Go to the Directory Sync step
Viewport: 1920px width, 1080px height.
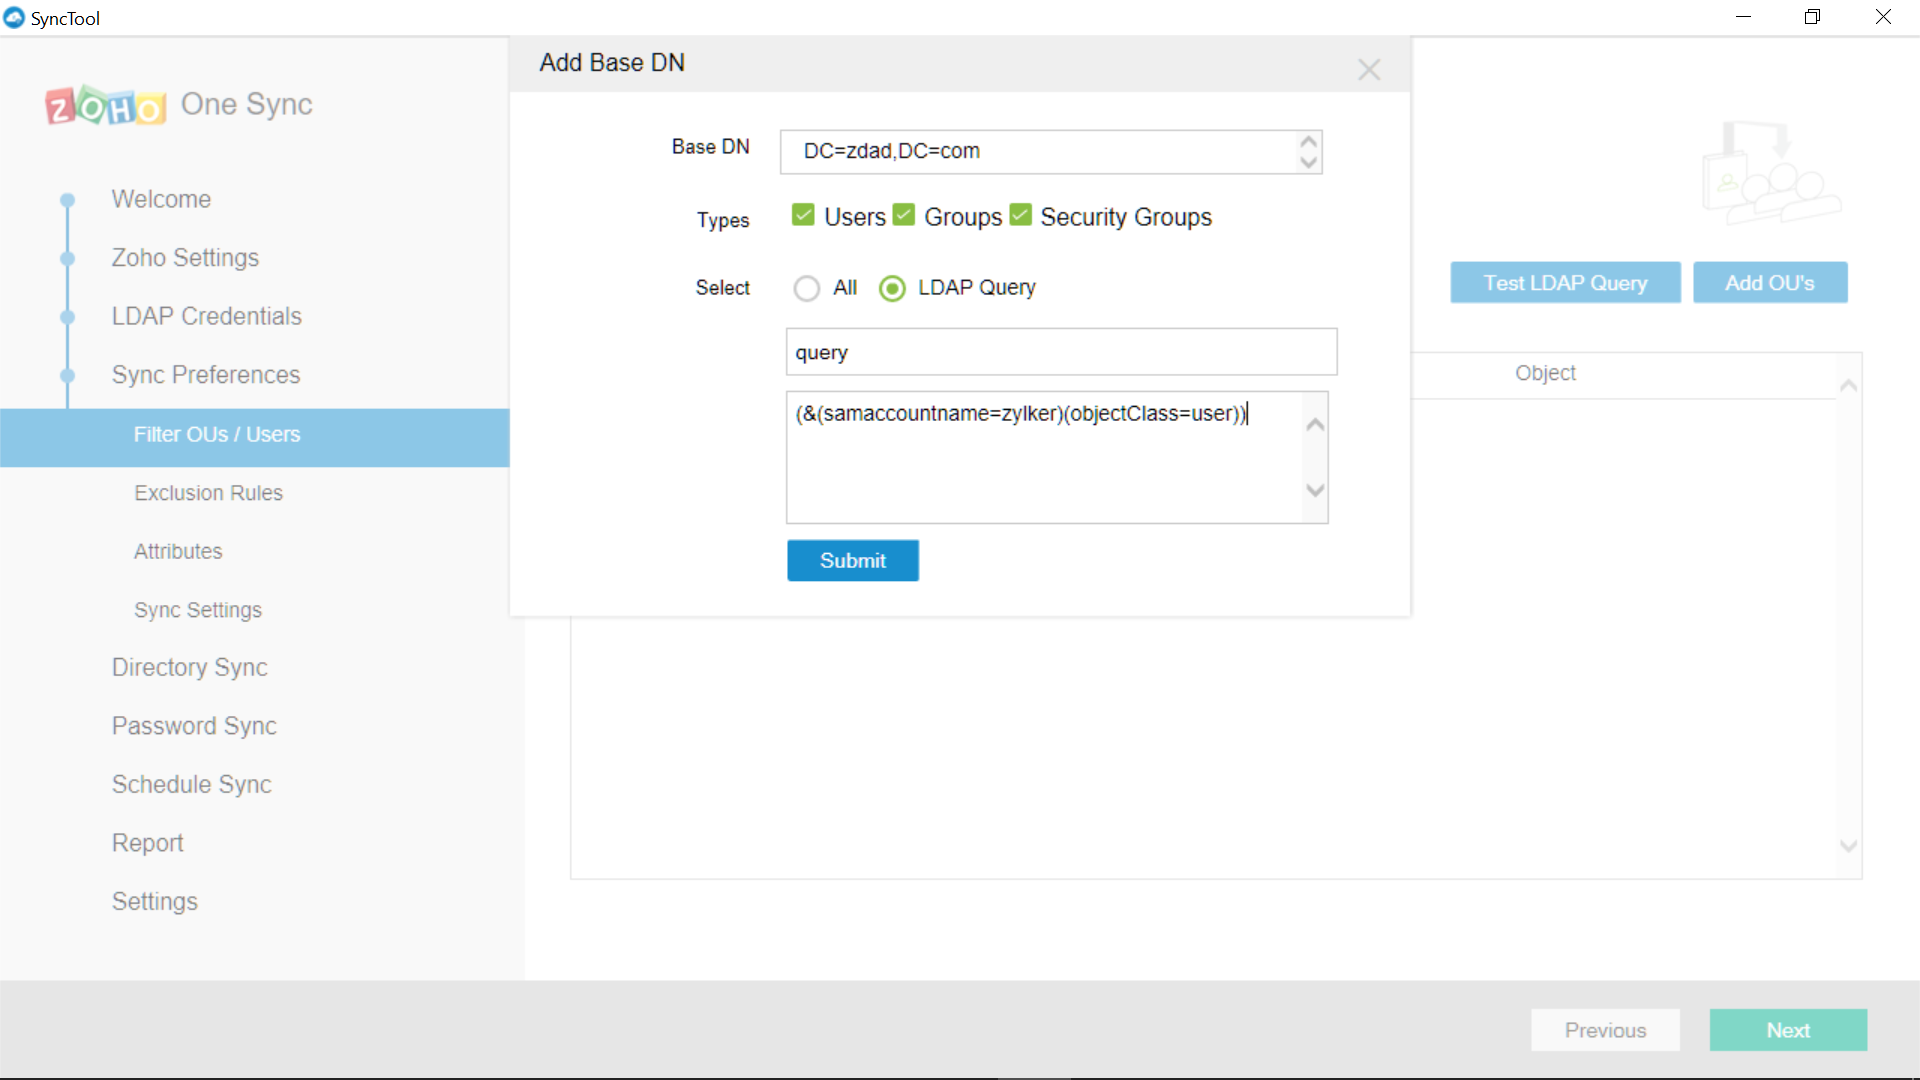pos(189,668)
